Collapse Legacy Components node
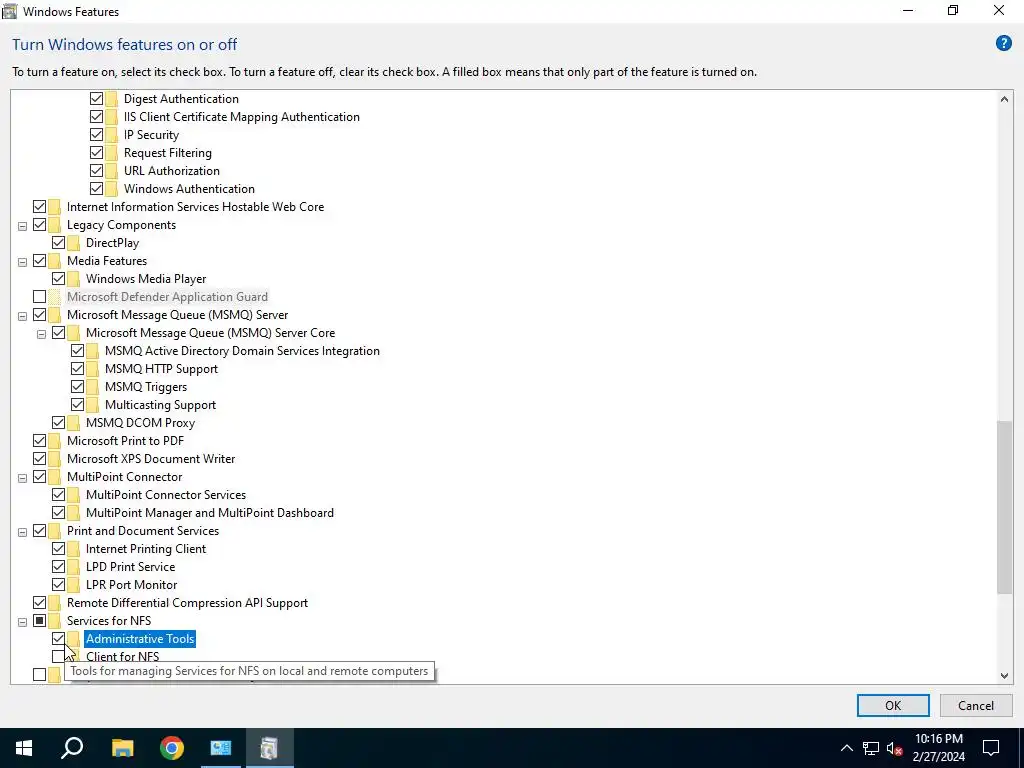The image size is (1024, 768). point(22,226)
